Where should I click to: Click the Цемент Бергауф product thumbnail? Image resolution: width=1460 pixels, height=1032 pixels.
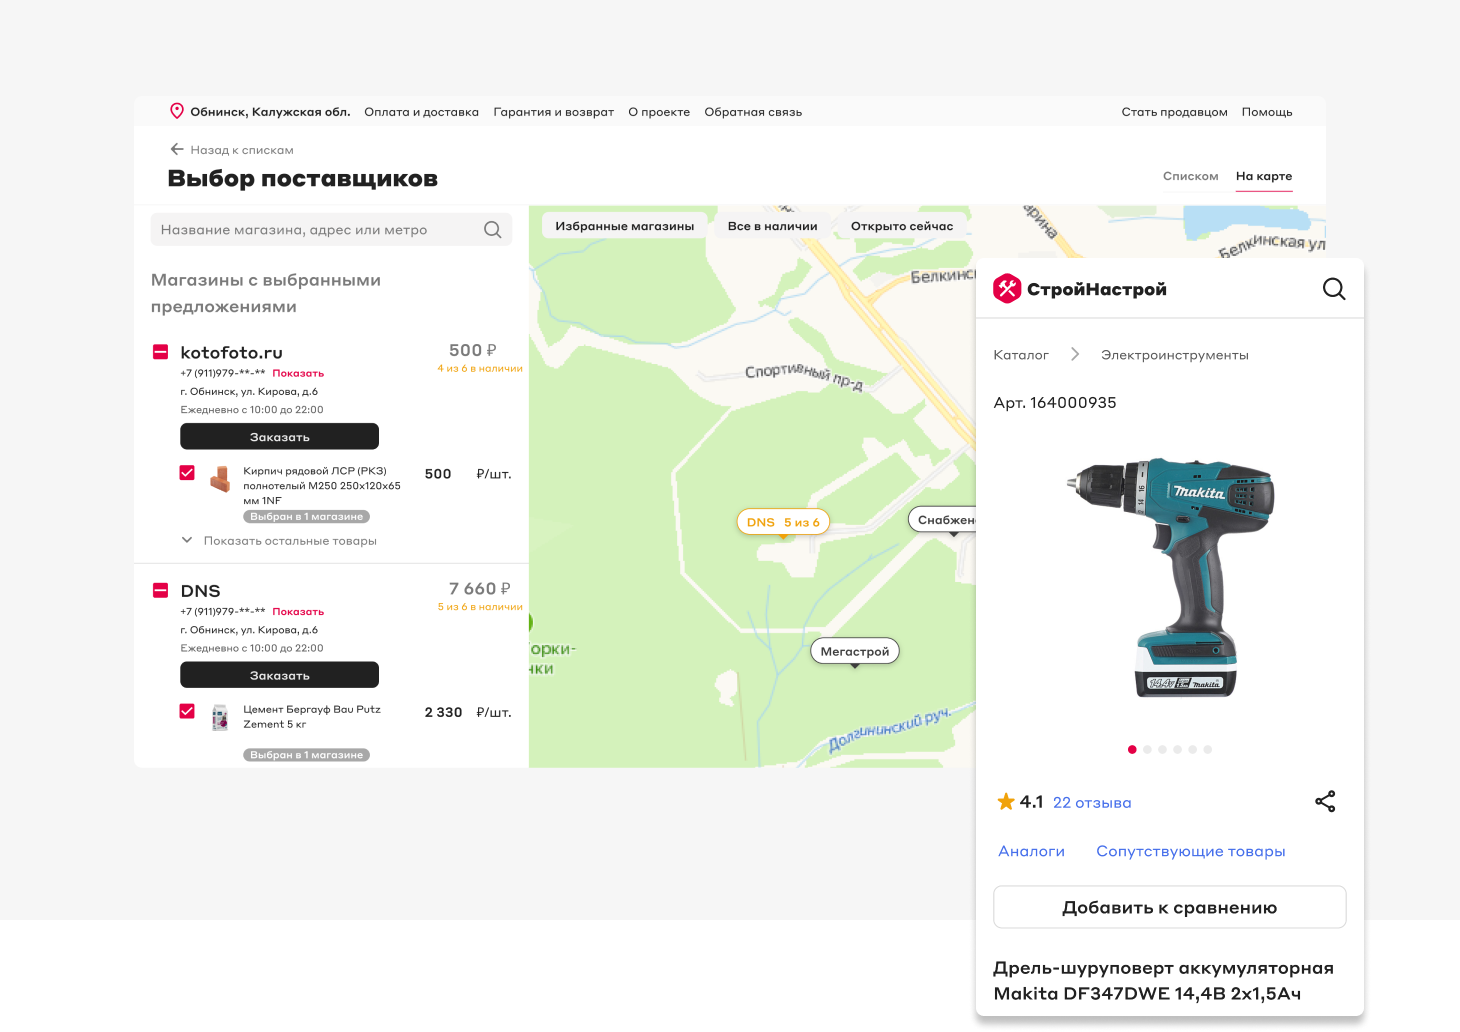220,717
